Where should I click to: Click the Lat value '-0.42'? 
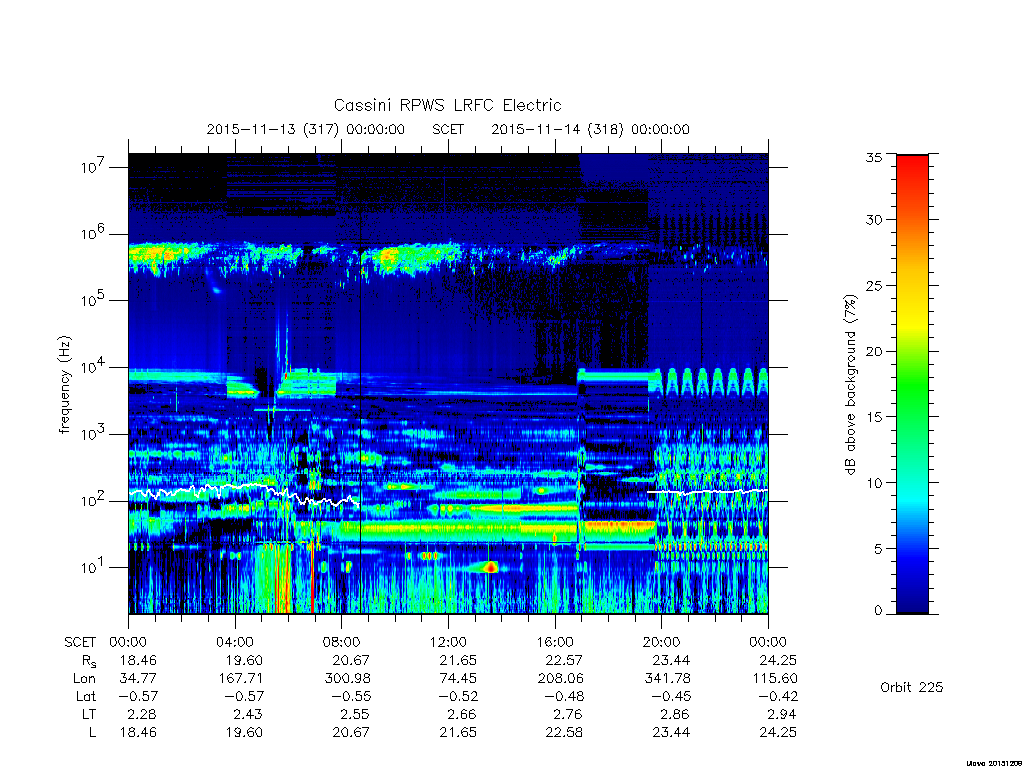pyautogui.click(x=778, y=696)
